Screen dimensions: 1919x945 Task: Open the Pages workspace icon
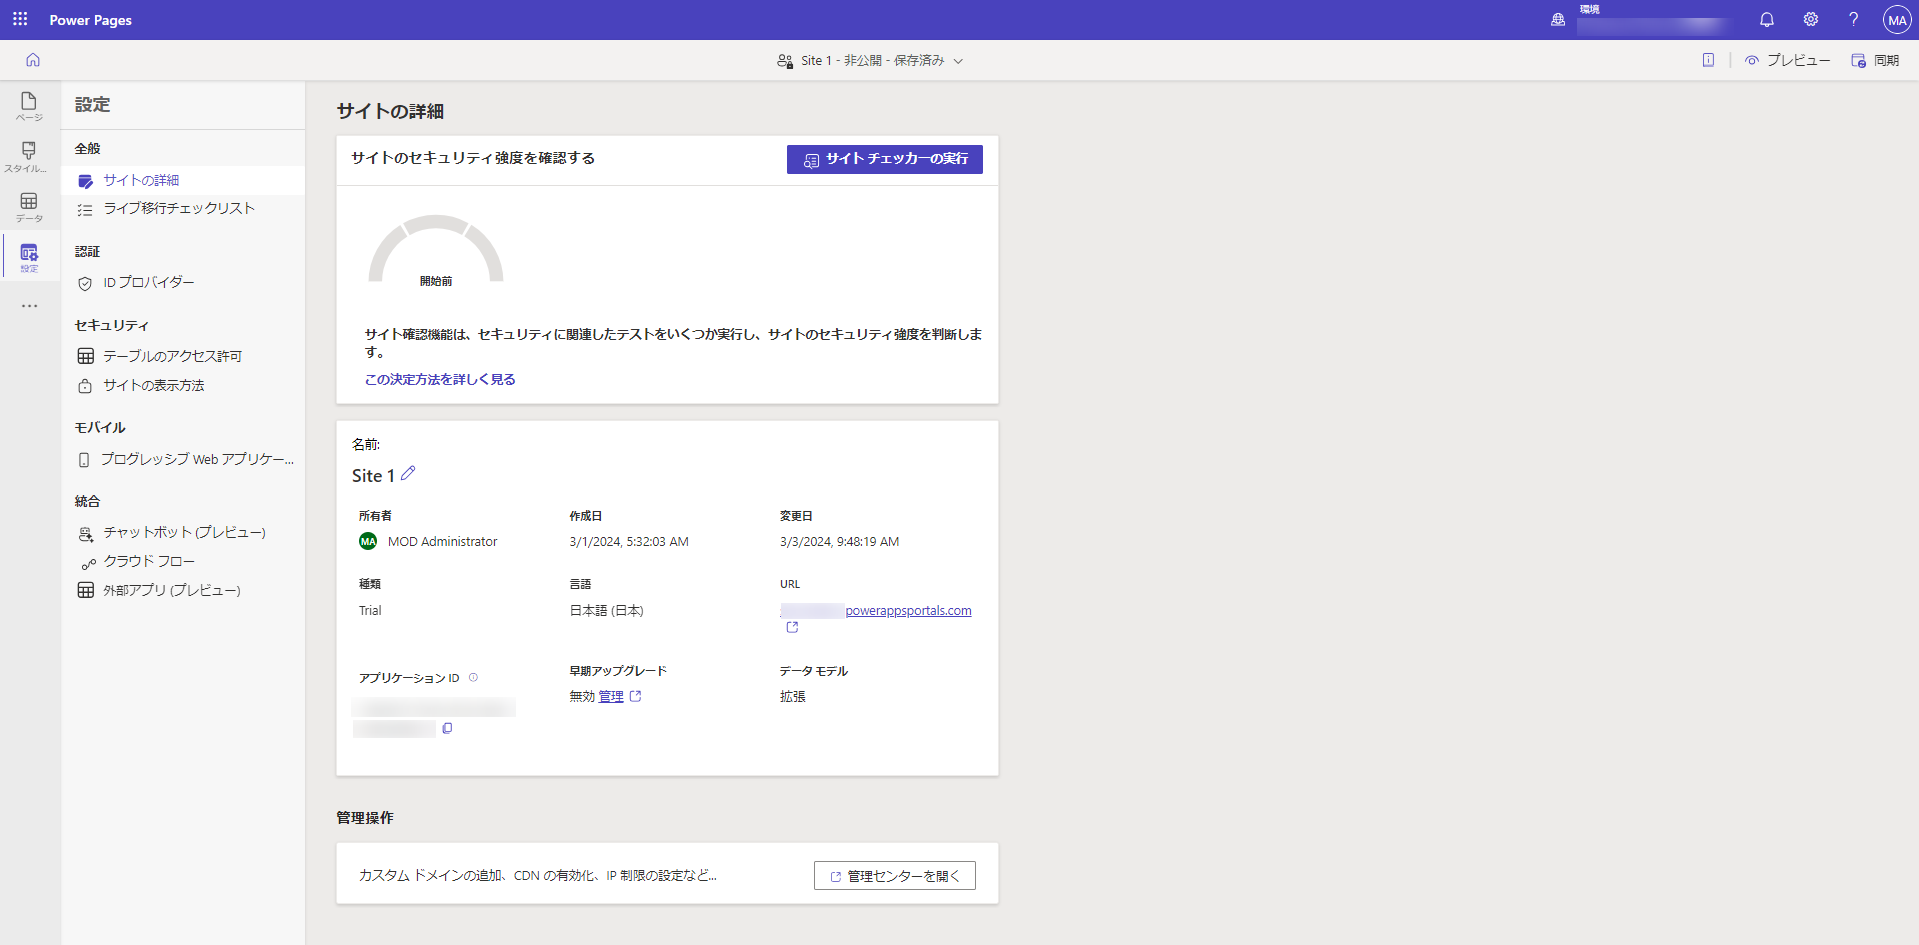coord(29,106)
